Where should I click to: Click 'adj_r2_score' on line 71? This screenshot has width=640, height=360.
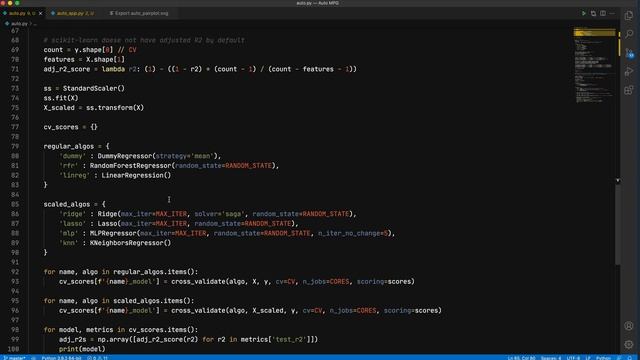[67, 69]
